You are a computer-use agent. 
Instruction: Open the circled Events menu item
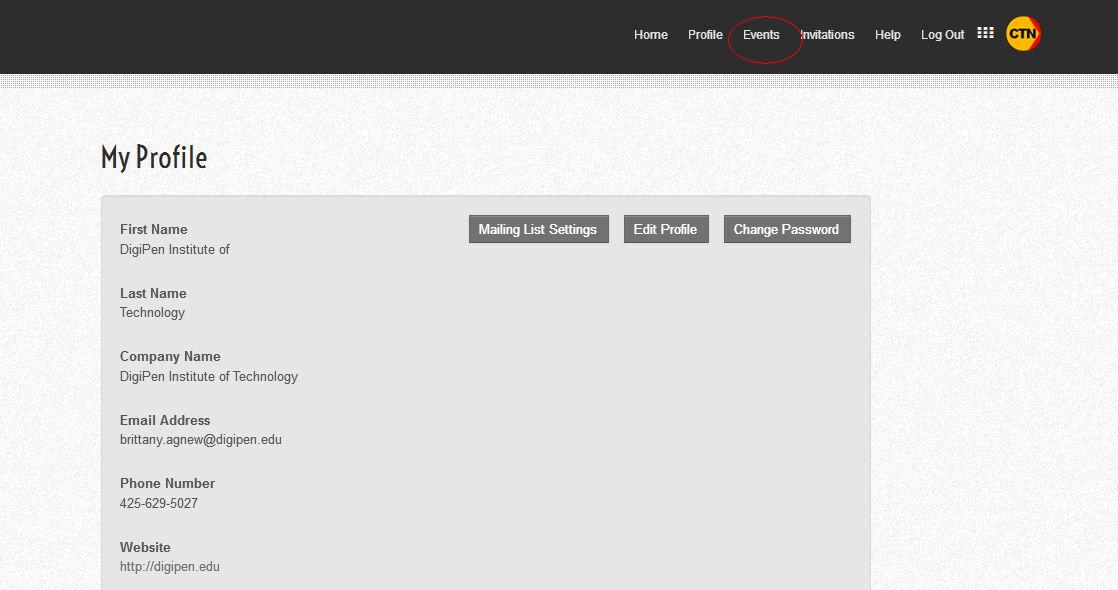tap(761, 35)
